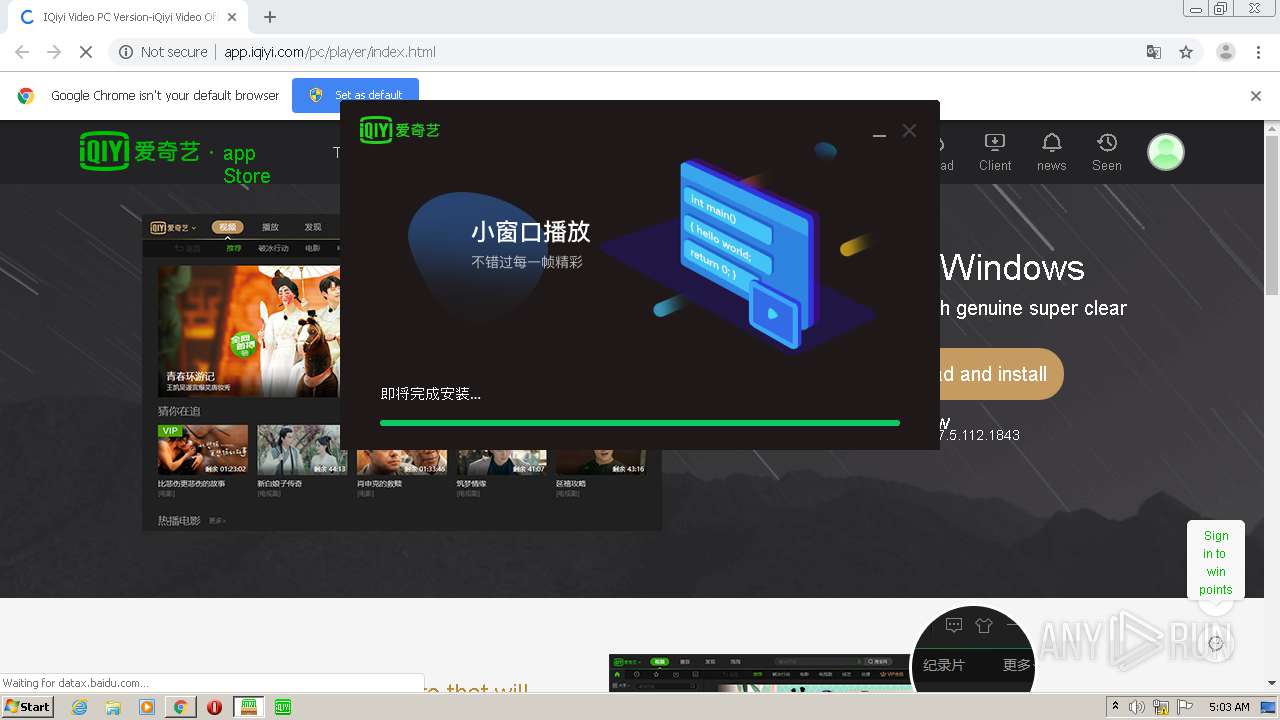This screenshot has height=720, width=1280.
Task: Click the page scrollbar up arrow
Action: [x=1272, y=128]
